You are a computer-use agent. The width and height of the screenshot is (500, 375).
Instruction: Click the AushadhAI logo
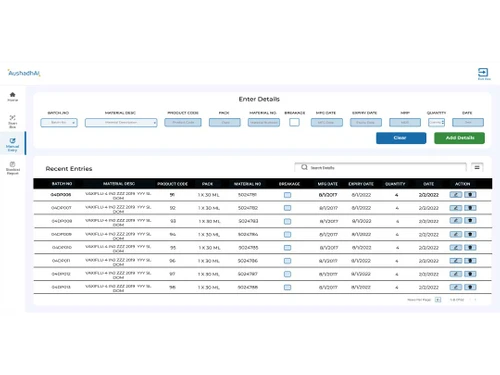click(24, 73)
